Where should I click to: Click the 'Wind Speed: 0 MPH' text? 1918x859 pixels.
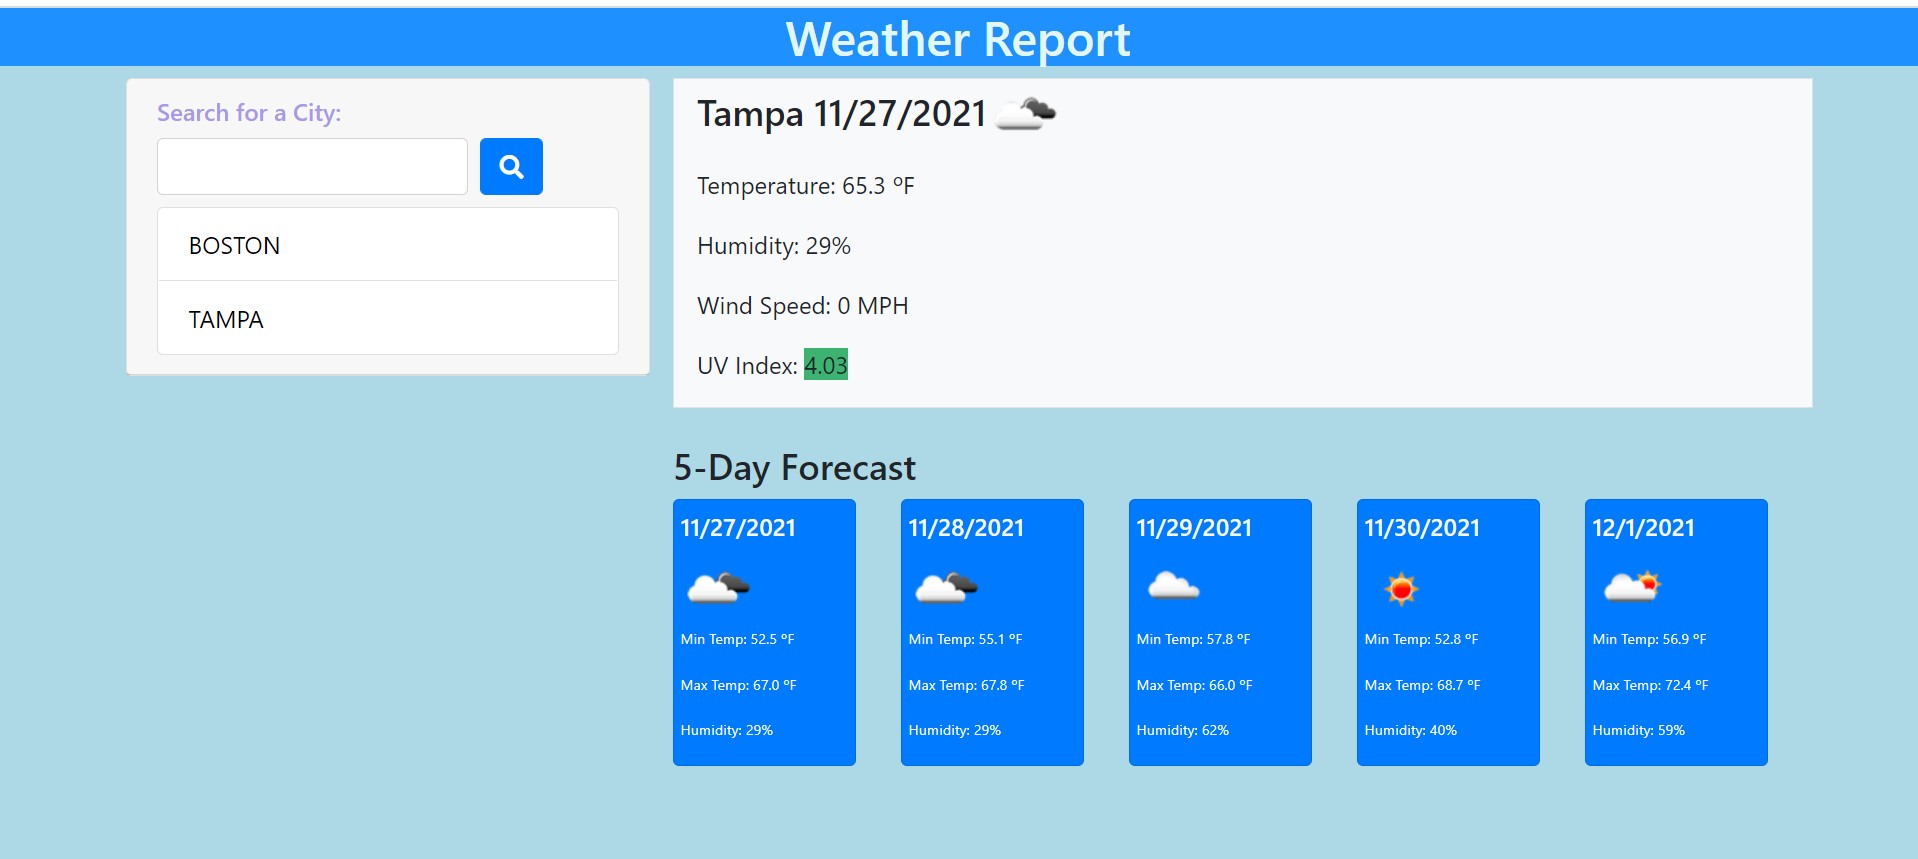(803, 306)
